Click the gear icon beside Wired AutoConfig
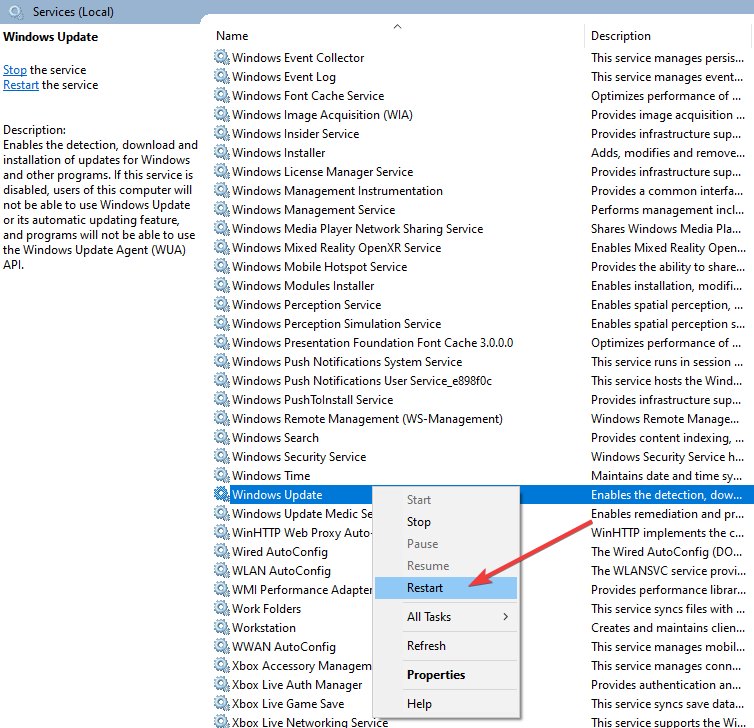 pos(221,551)
